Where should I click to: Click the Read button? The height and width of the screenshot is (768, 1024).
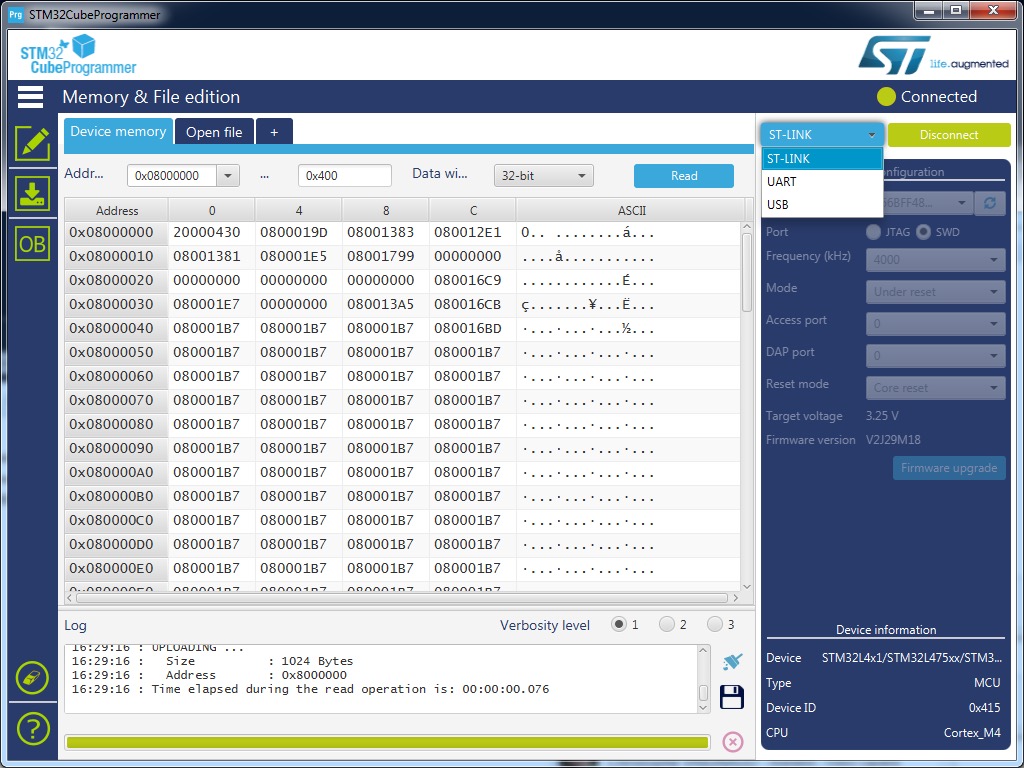pos(684,176)
